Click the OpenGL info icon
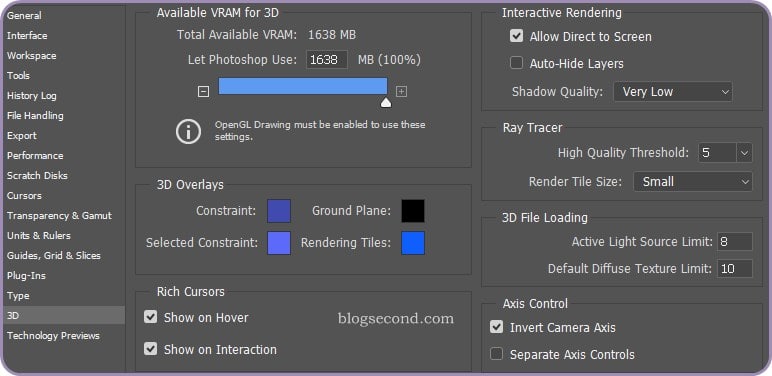This screenshot has width=772, height=376. pos(189,131)
